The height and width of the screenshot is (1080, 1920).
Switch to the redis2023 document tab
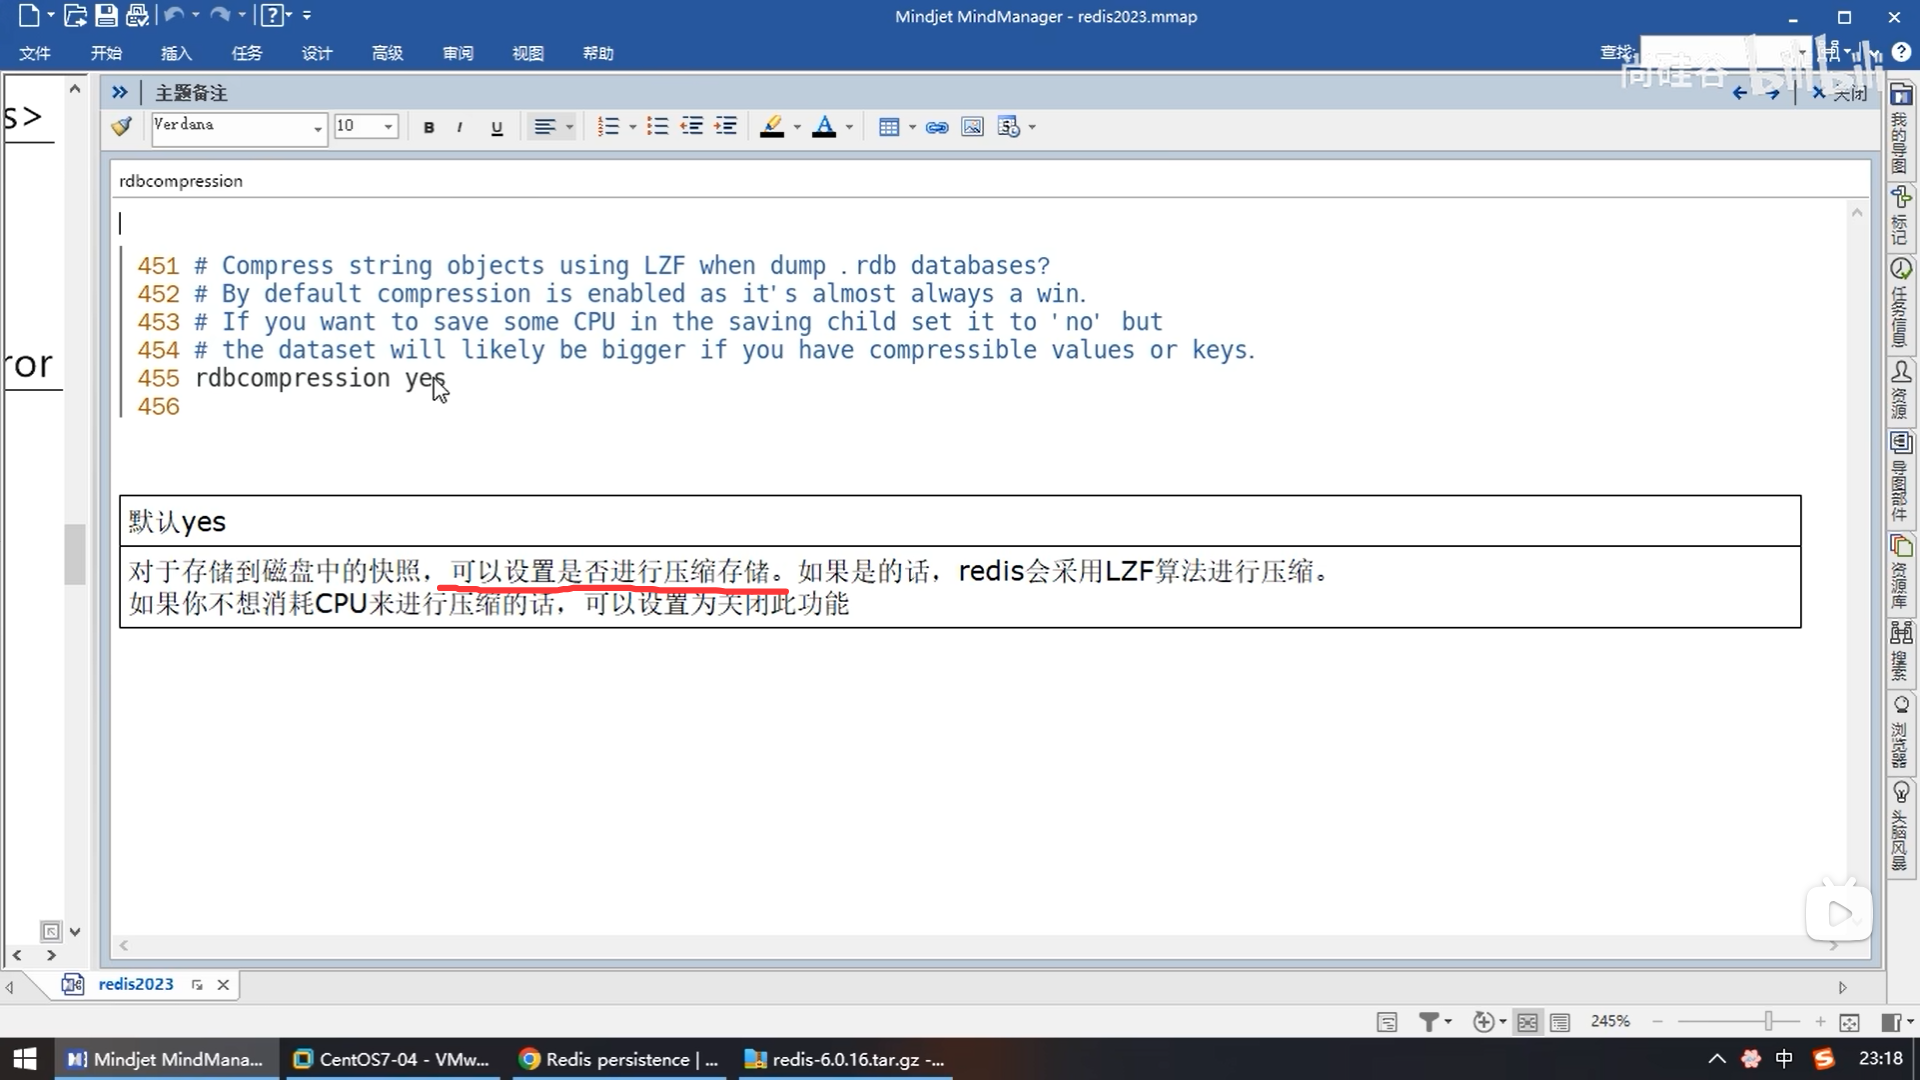(x=135, y=984)
